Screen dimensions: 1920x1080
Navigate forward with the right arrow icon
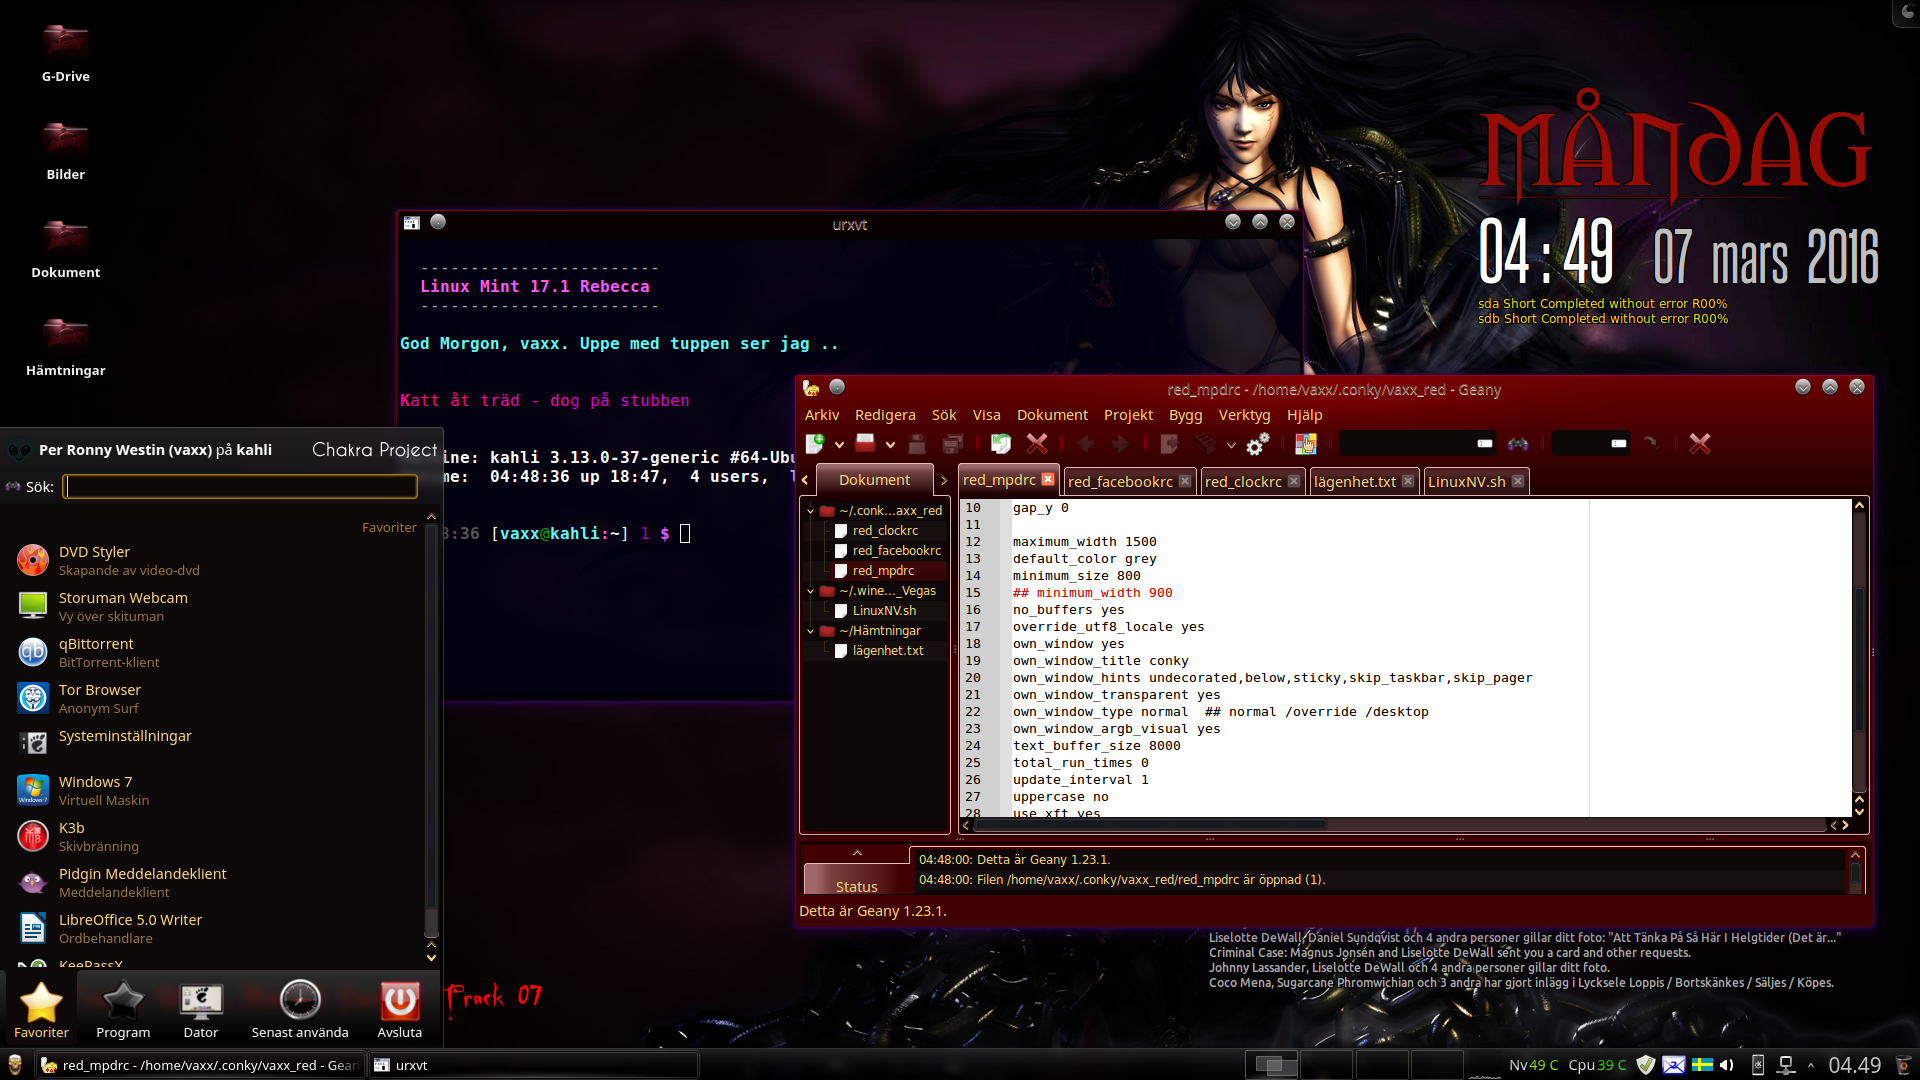(1120, 443)
